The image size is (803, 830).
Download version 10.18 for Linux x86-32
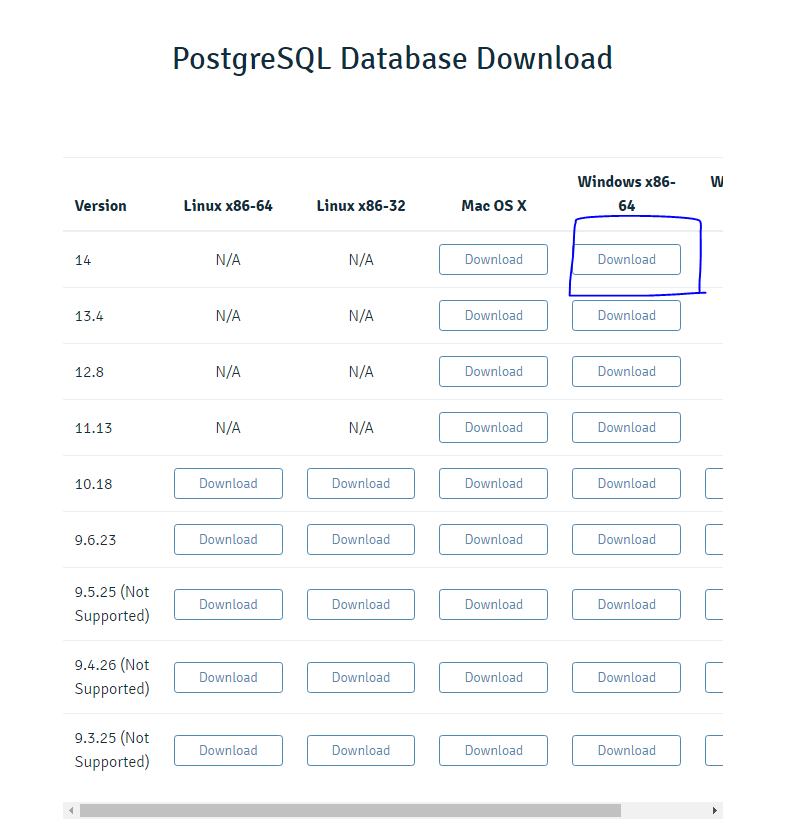pyautogui.click(x=361, y=483)
